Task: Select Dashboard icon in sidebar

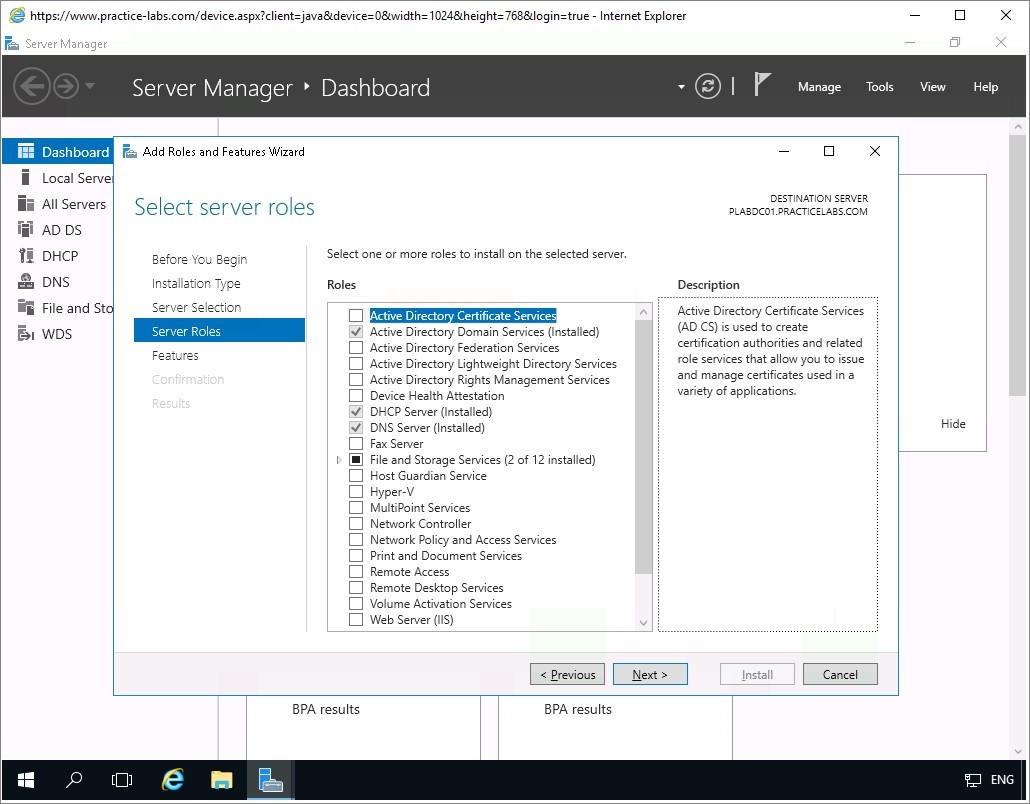Action: click(x=26, y=152)
